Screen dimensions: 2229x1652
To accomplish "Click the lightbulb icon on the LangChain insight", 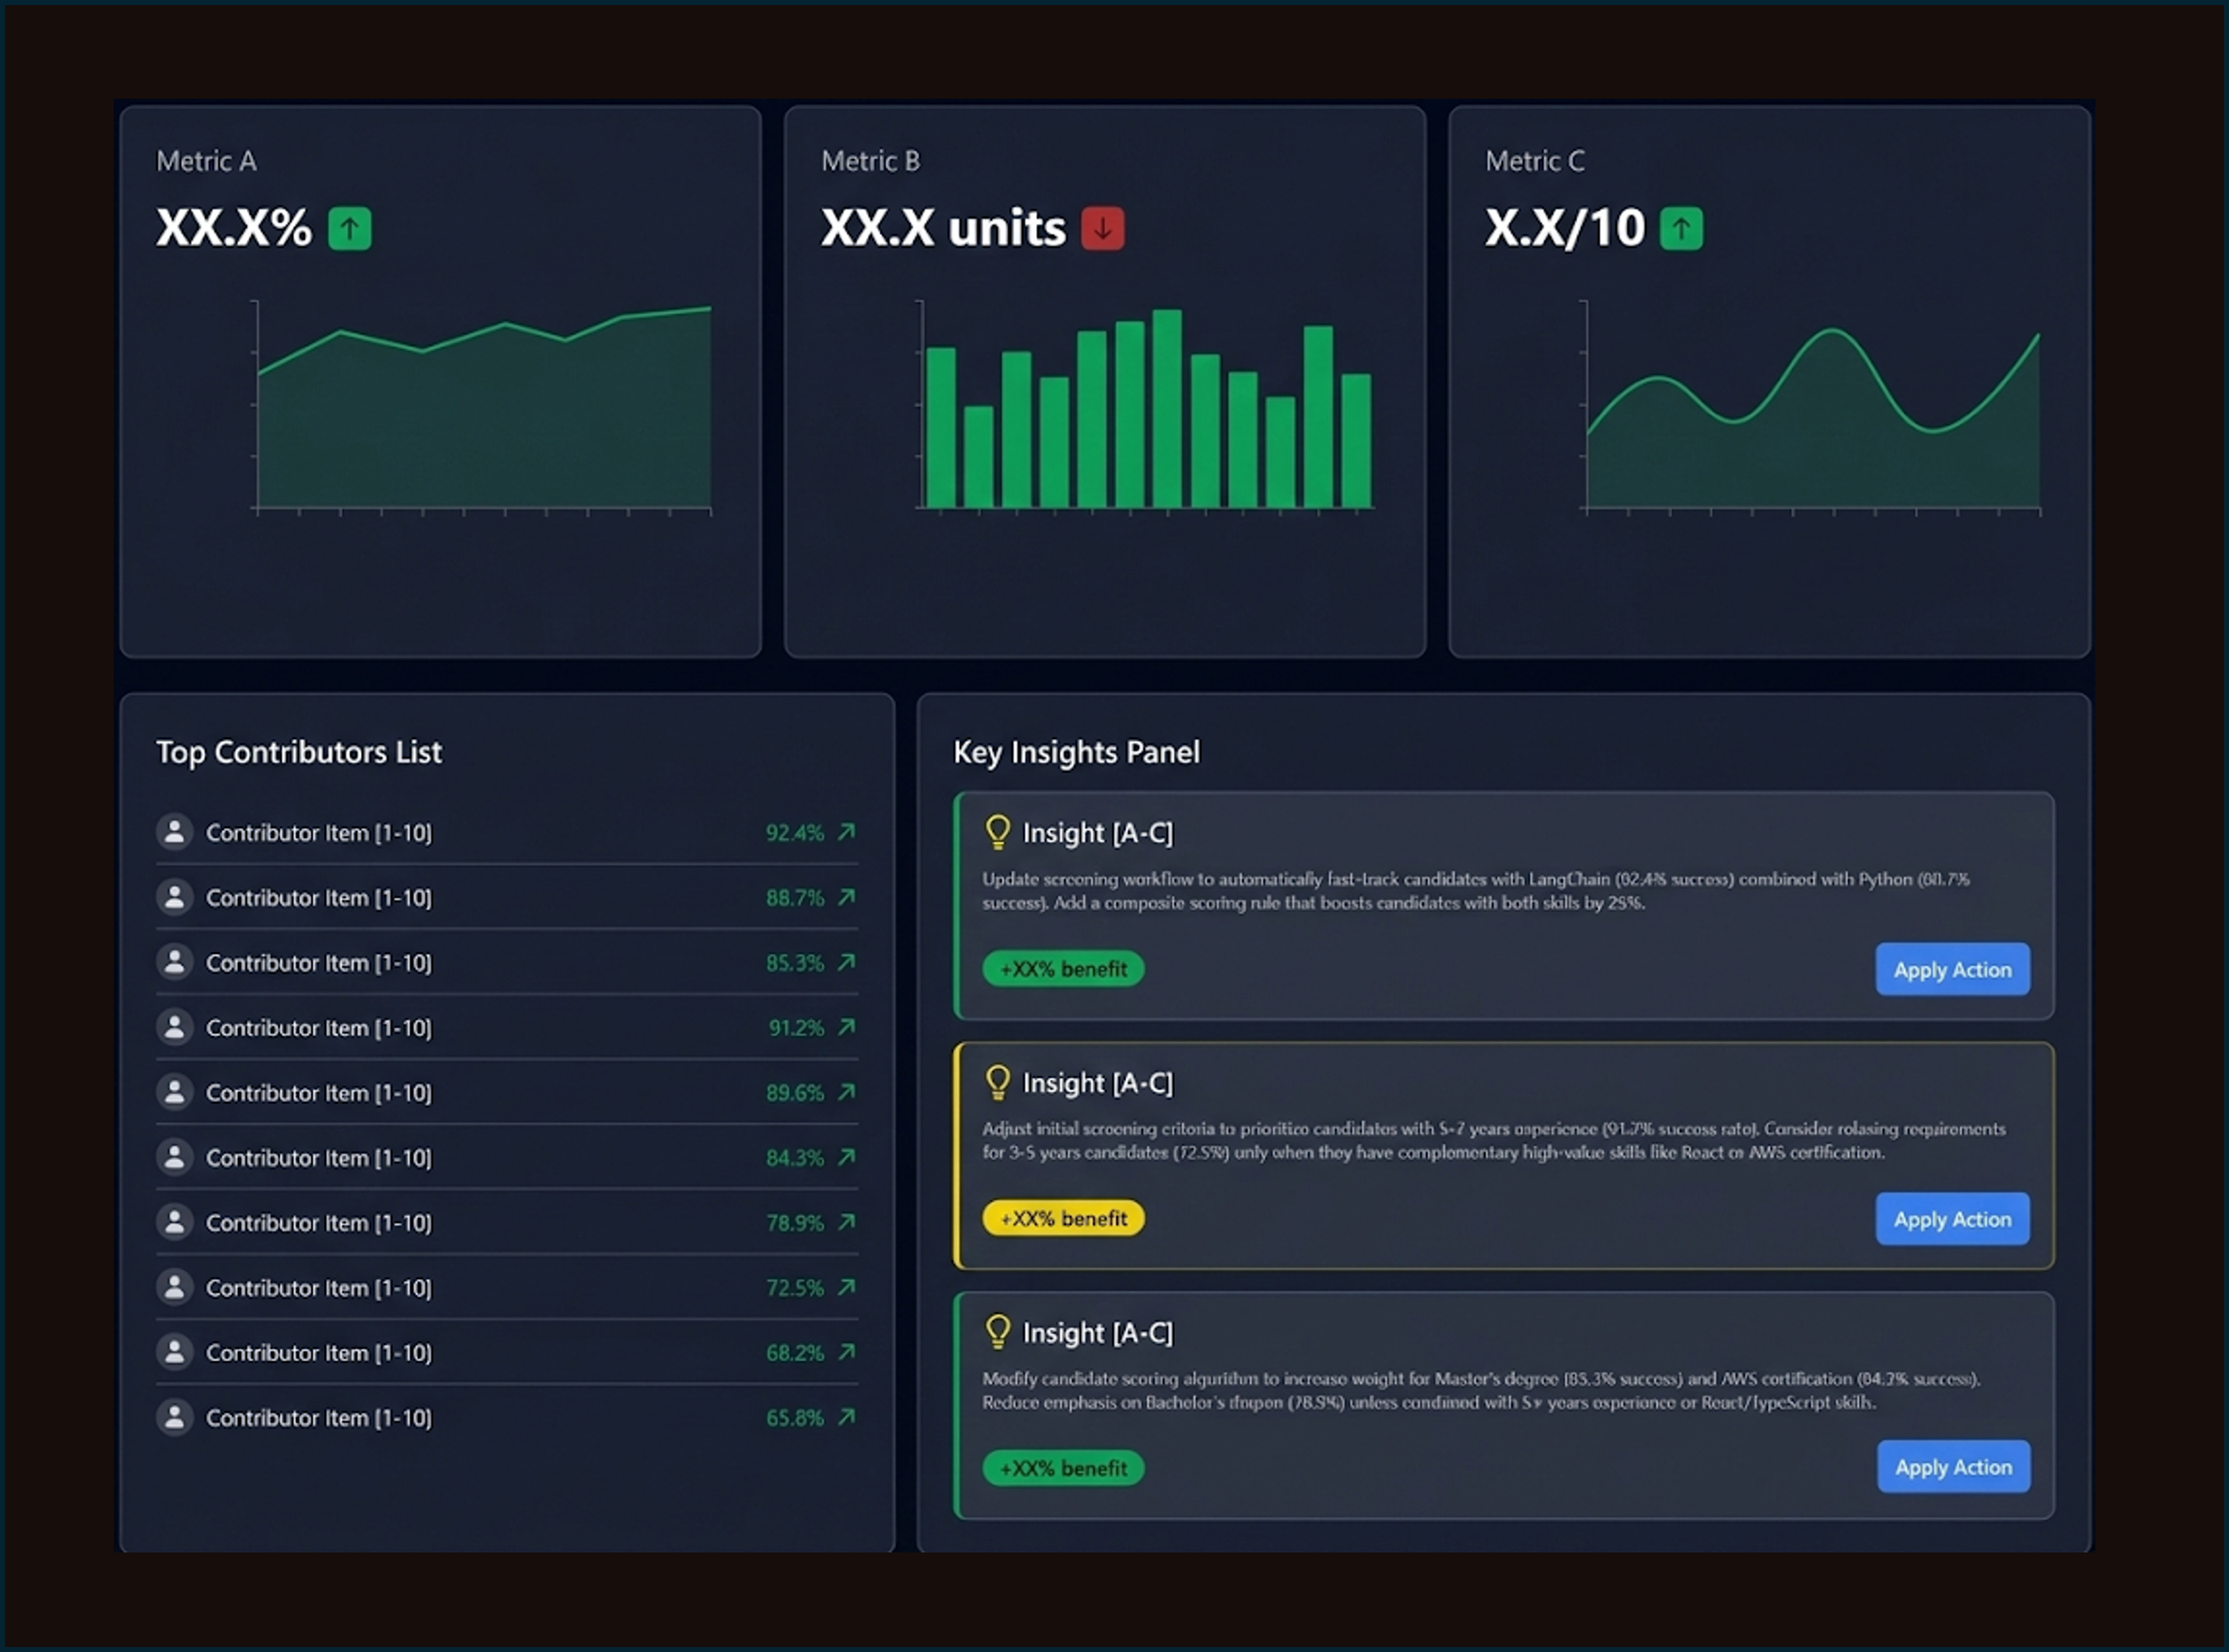I will pyautogui.click(x=997, y=832).
